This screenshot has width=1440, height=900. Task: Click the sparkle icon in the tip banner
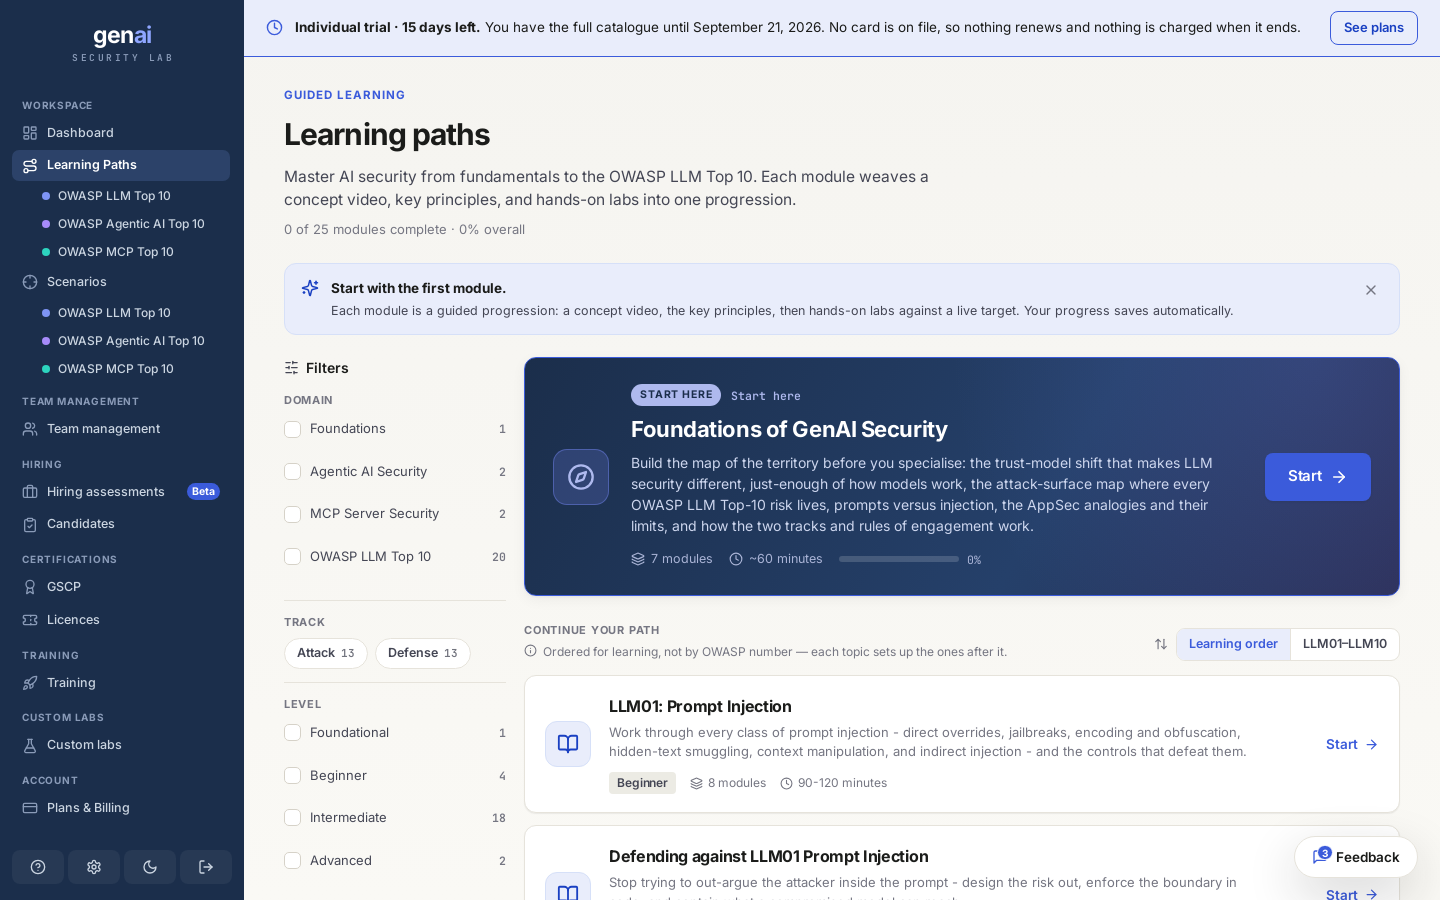(x=310, y=288)
